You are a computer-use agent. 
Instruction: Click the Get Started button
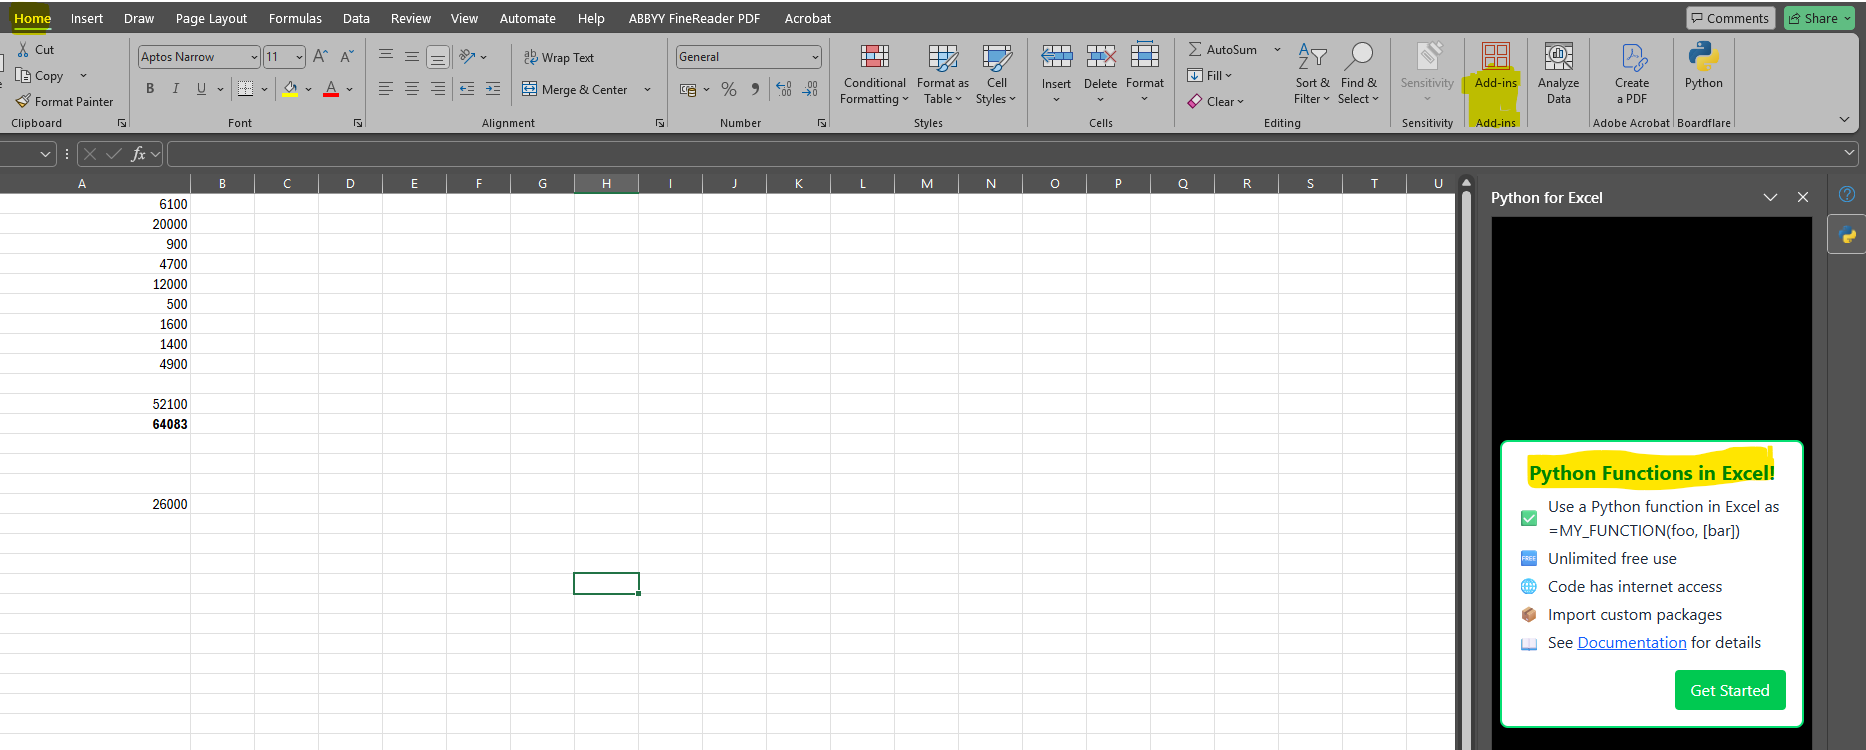click(x=1730, y=690)
